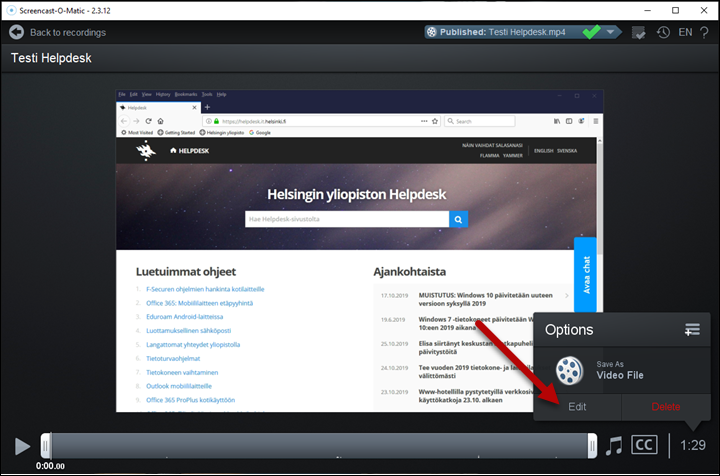720x476 pixels.
Task: Click the film reel Save As icon
Action: [x=569, y=370]
